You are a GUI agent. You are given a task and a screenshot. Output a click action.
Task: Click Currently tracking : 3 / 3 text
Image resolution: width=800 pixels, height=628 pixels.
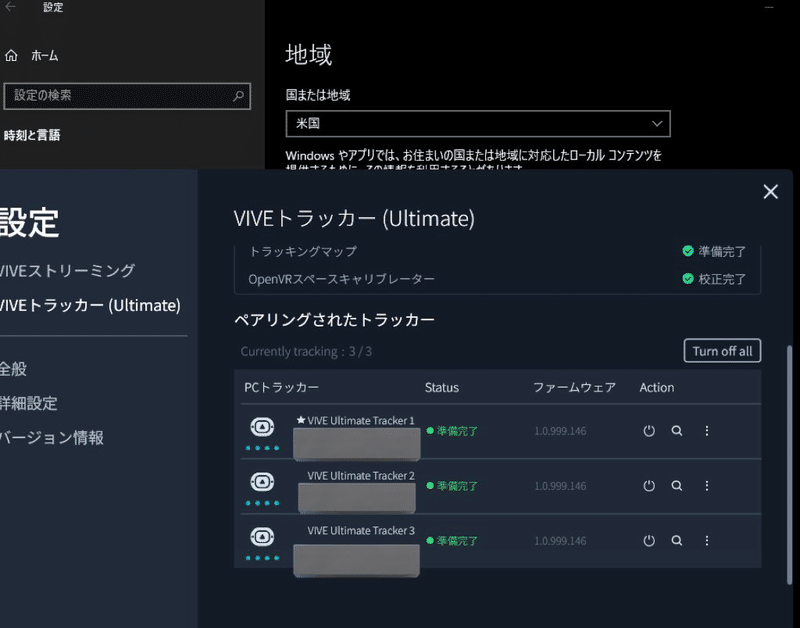(x=306, y=351)
